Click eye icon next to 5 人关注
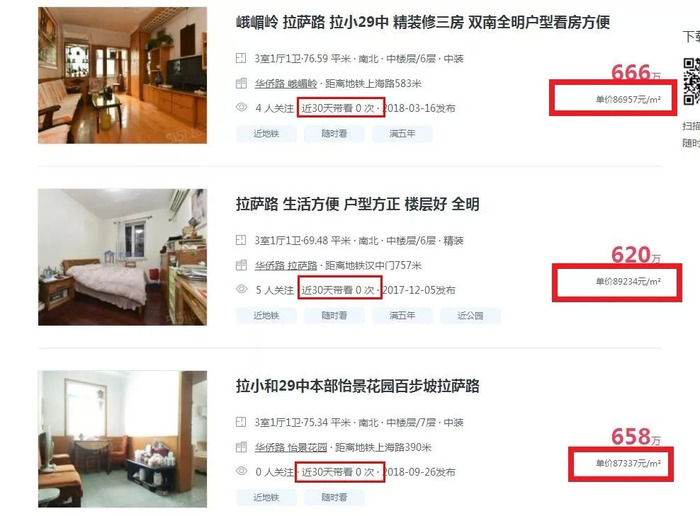Screen dimensions: 700x516 242,289
